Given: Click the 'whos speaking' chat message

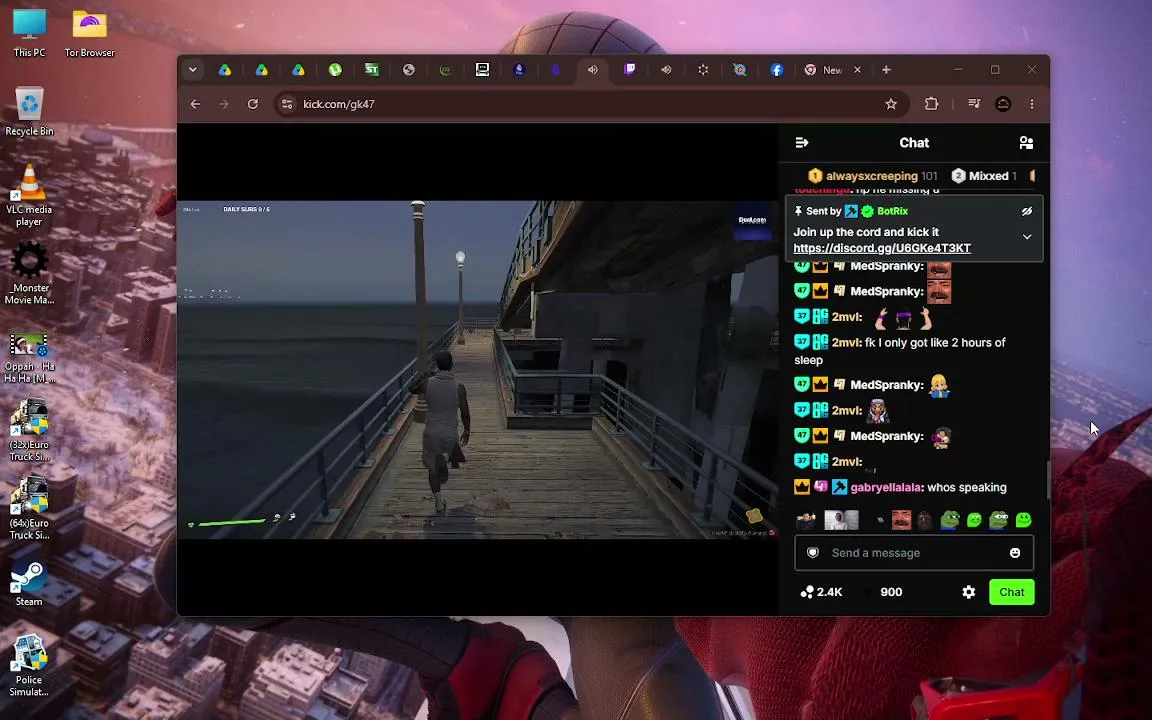Looking at the screenshot, I should tap(967, 487).
